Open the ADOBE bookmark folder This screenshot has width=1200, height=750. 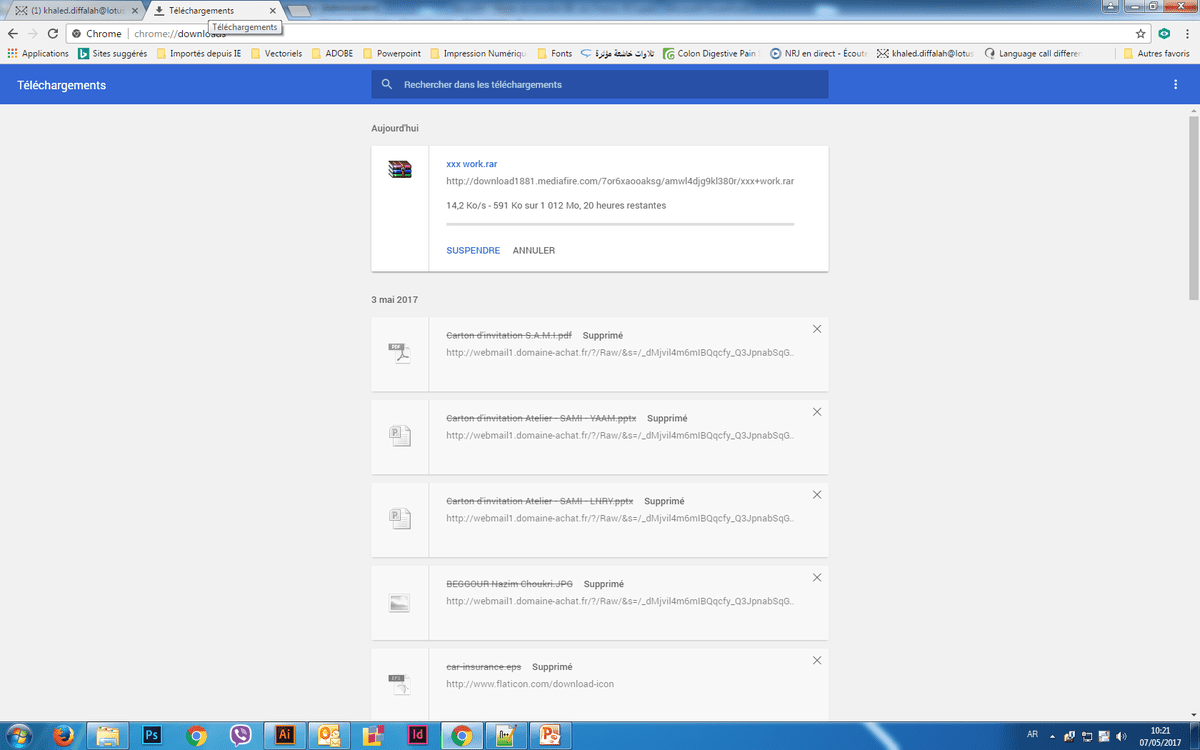point(331,54)
